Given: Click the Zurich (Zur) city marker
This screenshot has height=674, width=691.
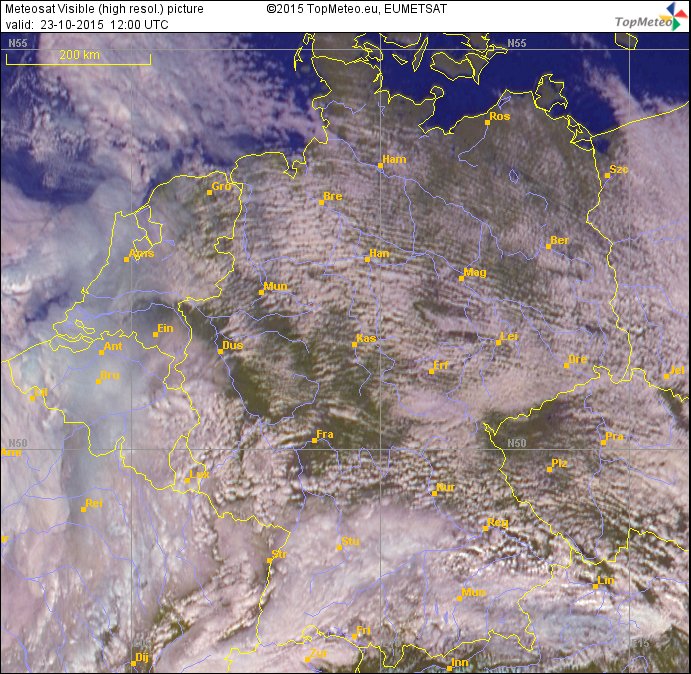Looking at the screenshot, I should pos(306,659).
